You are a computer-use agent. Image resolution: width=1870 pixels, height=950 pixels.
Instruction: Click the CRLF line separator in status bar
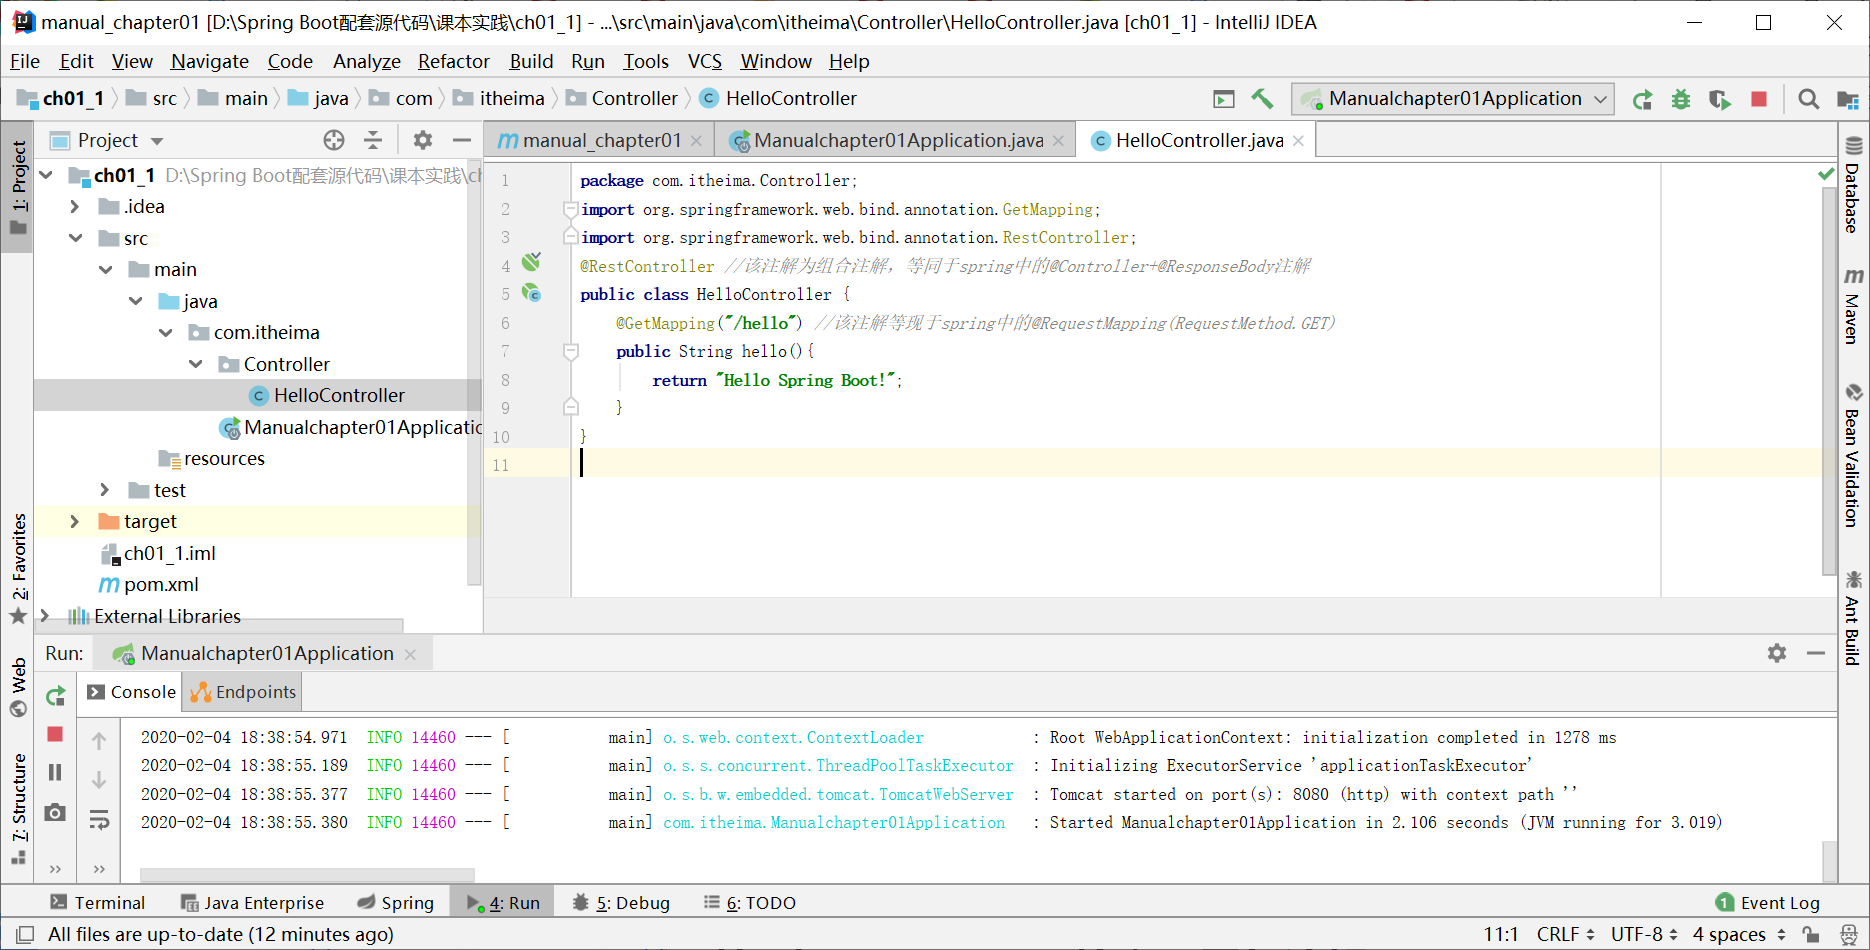[1556, 934]
